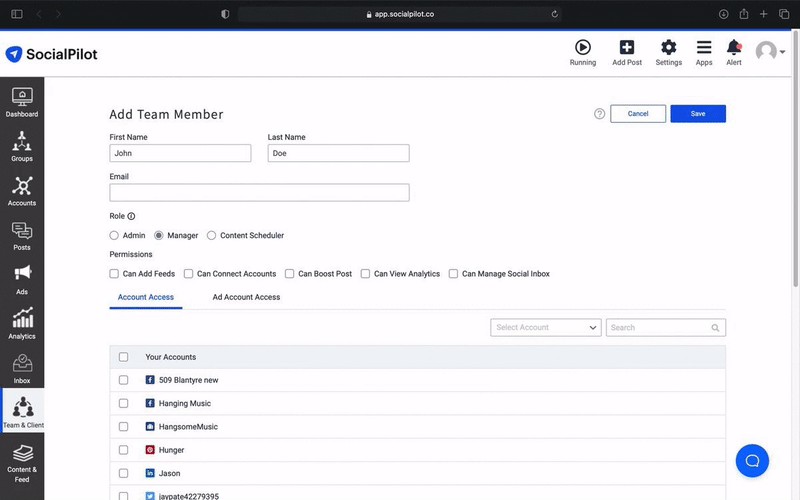Open the Analytics sidebar icon
Screen dimensions: 800x500
[x=22, y=324]
